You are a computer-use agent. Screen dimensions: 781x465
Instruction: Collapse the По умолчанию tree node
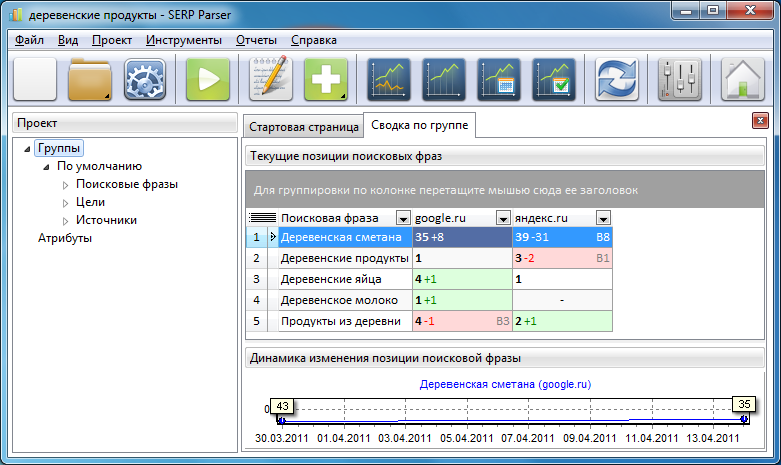click(x=47, y=167)
